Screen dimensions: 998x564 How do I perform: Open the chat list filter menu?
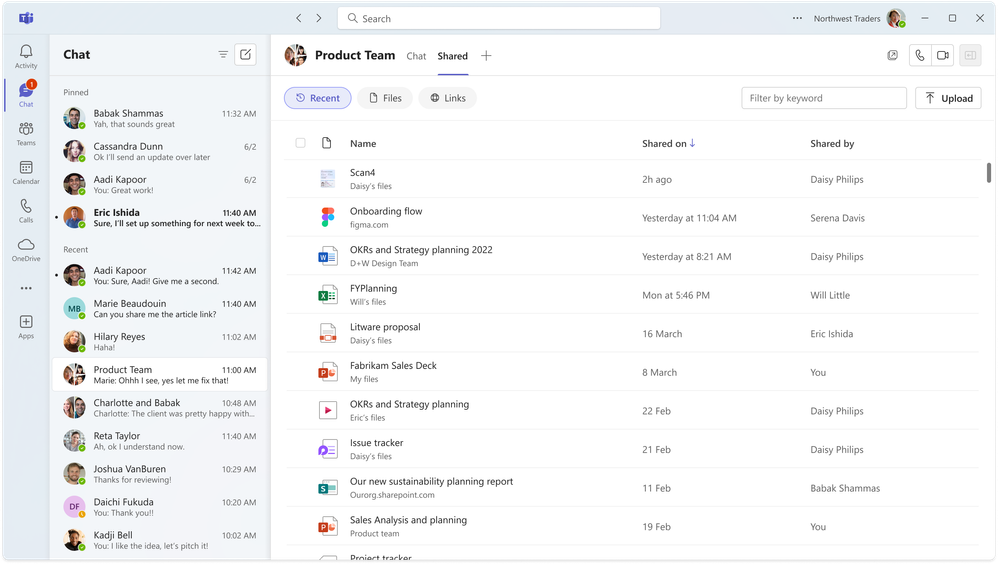(223, 55)
